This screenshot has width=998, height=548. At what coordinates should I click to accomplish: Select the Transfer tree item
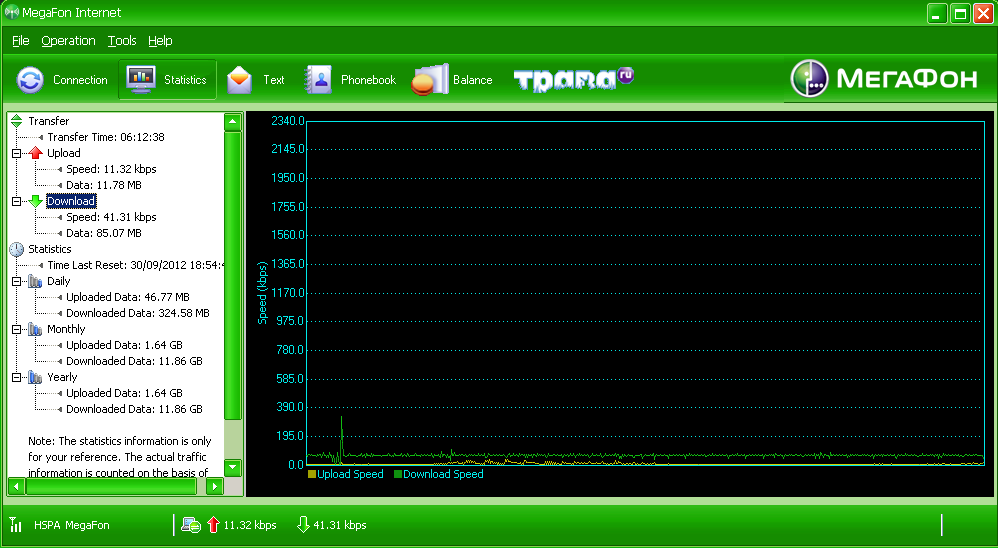(x=49, y=121)
